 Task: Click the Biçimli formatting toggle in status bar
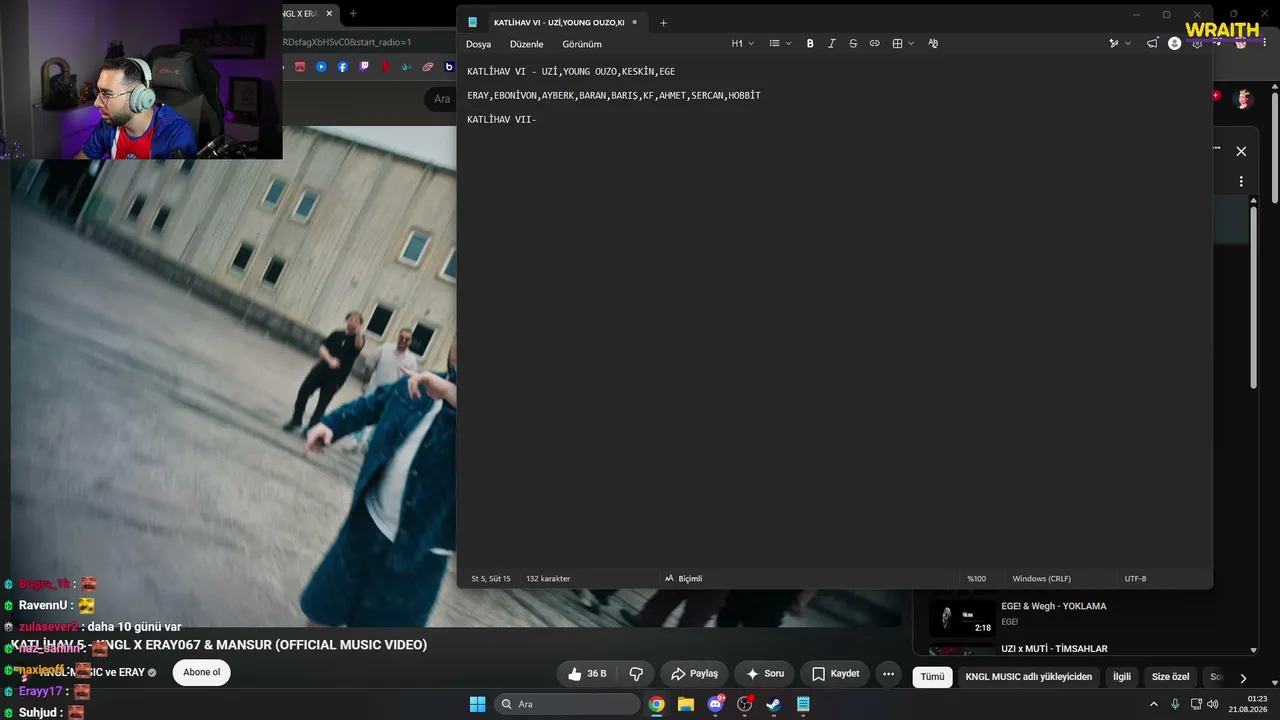[684, 579]
